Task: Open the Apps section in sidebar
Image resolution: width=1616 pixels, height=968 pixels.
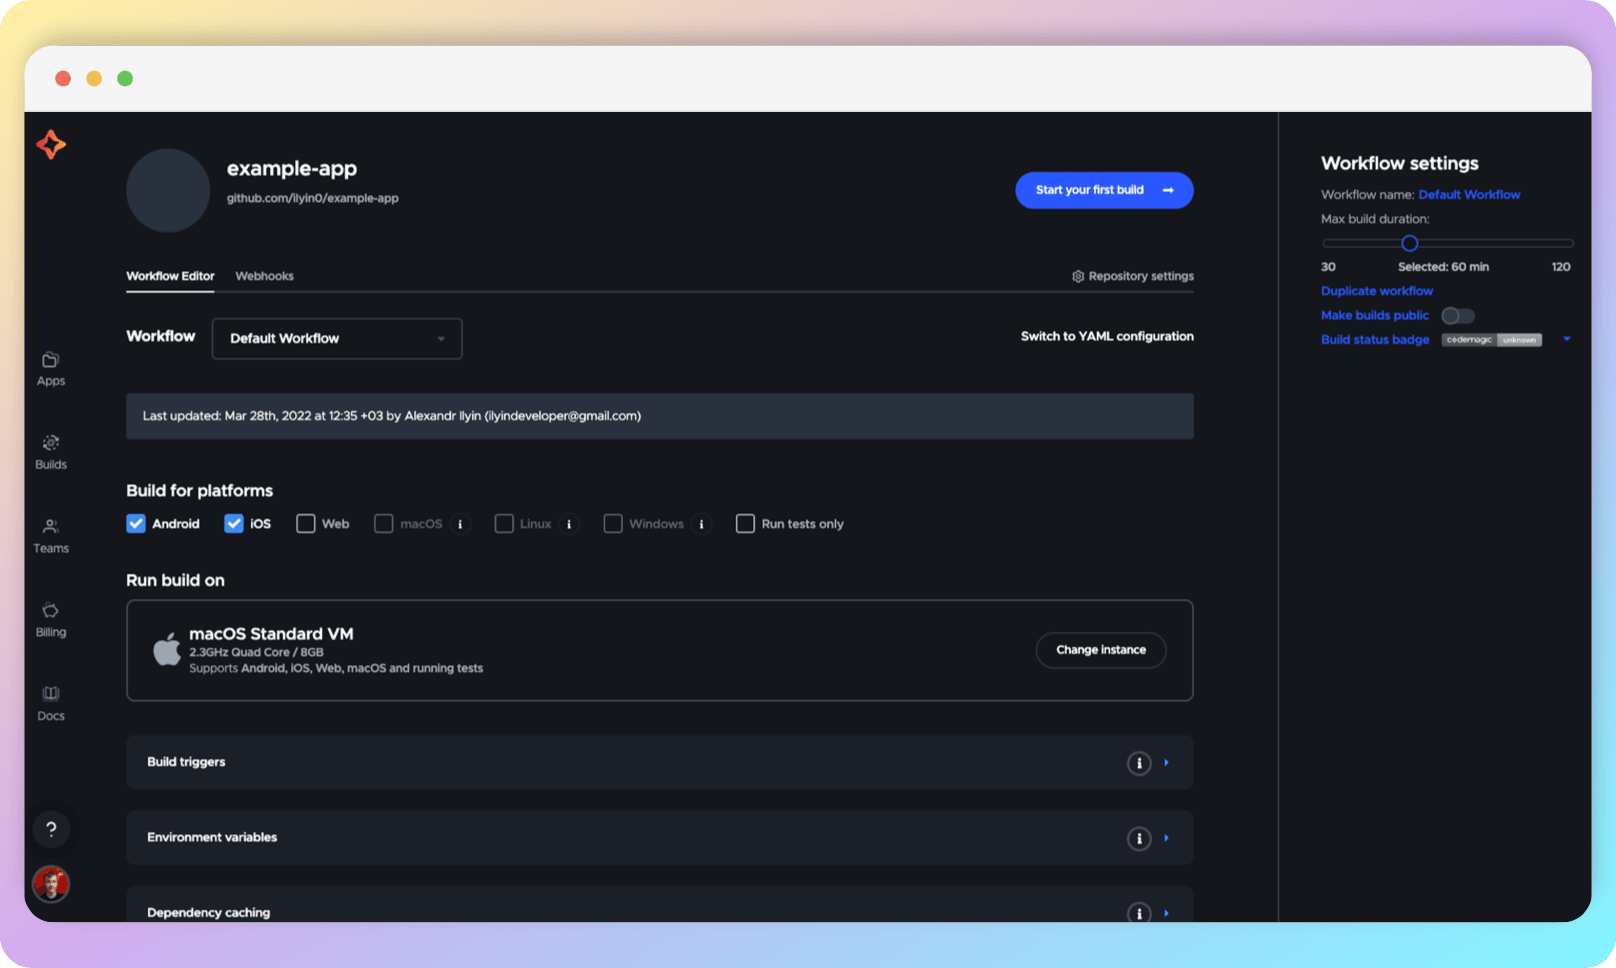Action: click(50, 368)
